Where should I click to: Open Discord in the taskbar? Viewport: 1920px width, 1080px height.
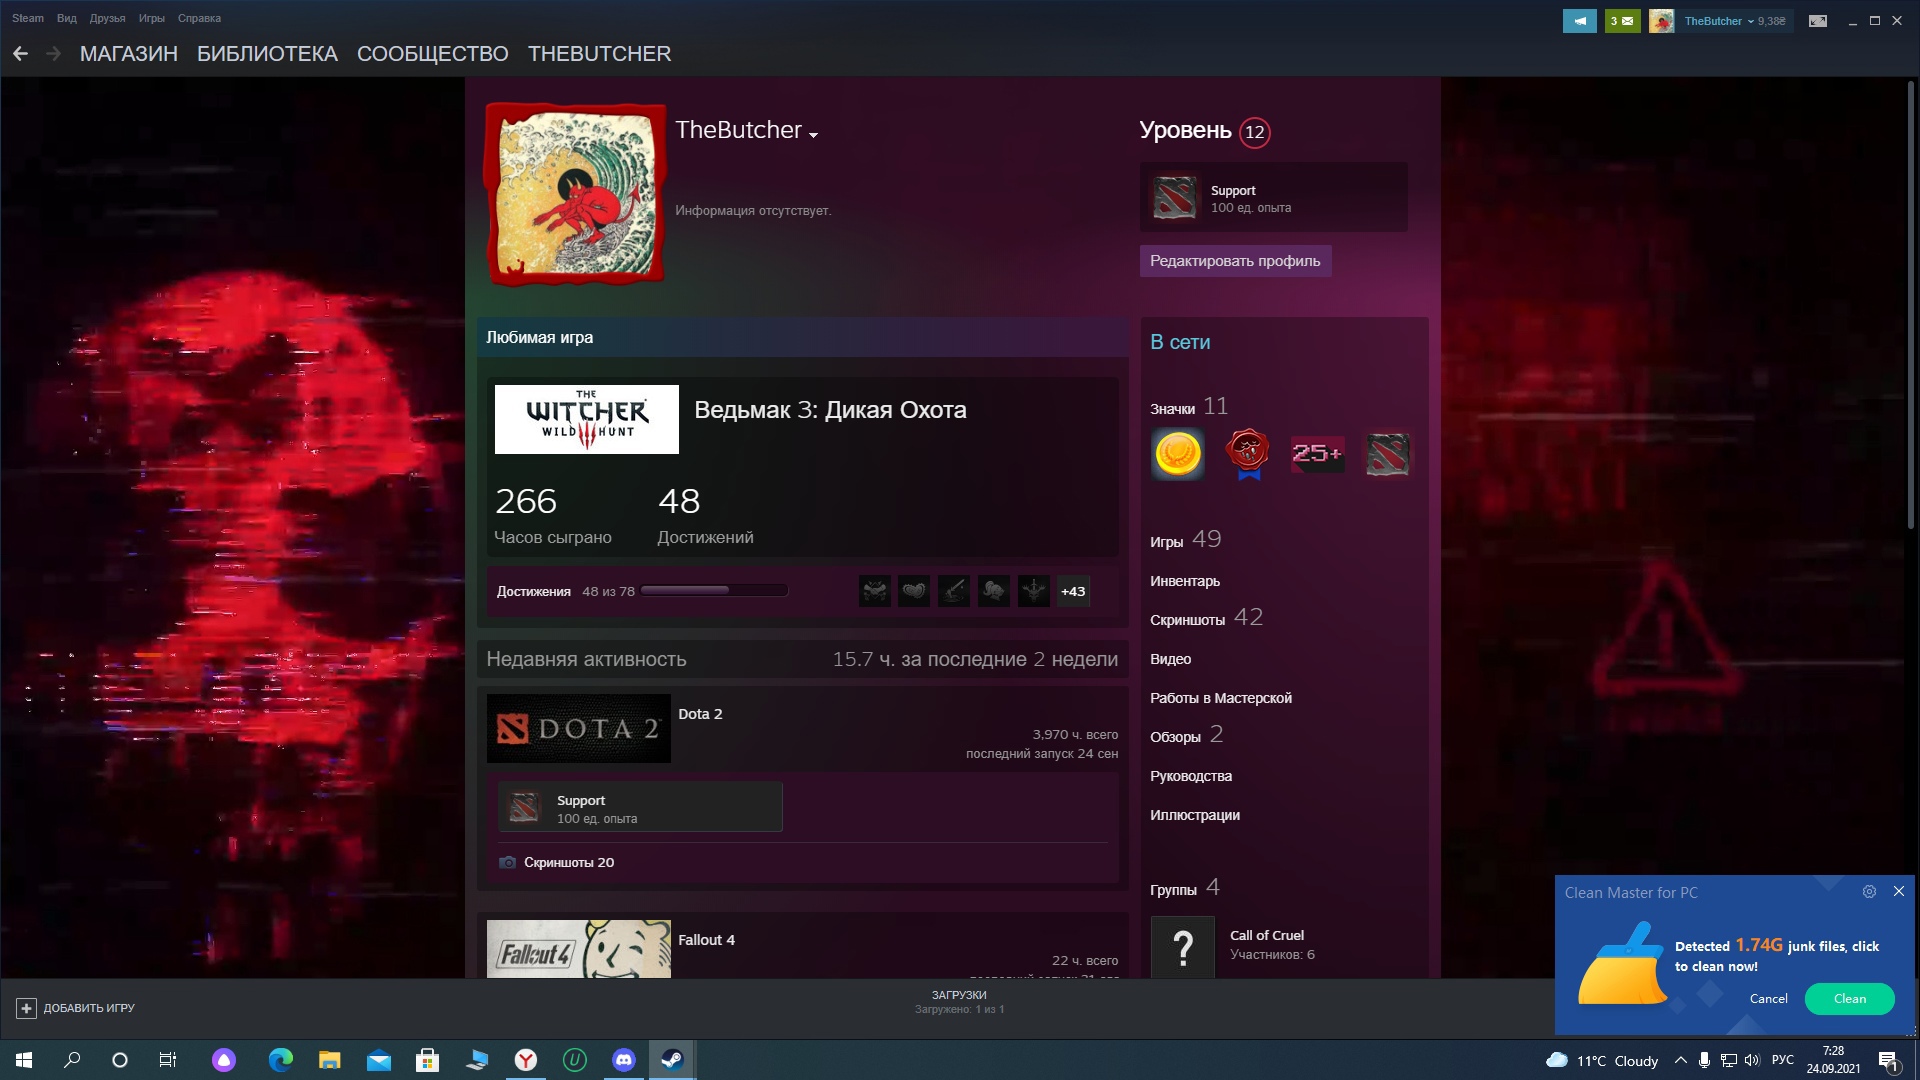tap(624, 1060)
